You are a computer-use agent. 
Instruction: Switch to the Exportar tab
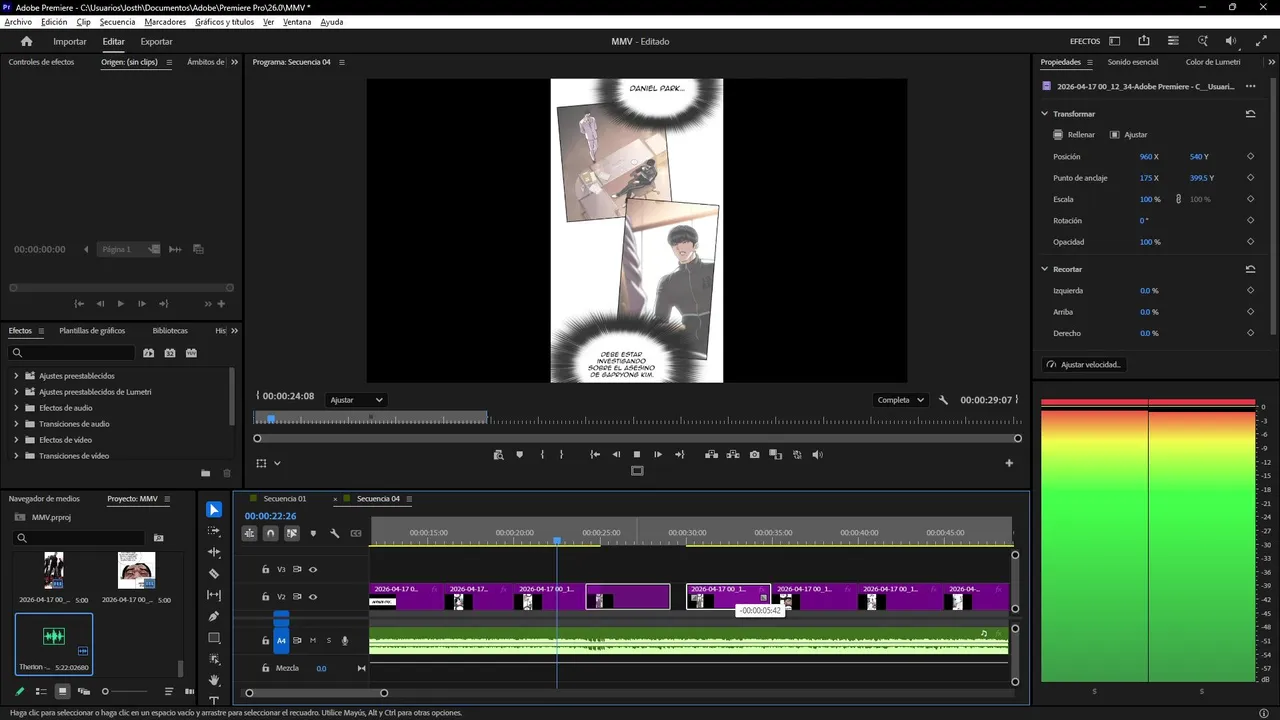(x=156, y=42)
